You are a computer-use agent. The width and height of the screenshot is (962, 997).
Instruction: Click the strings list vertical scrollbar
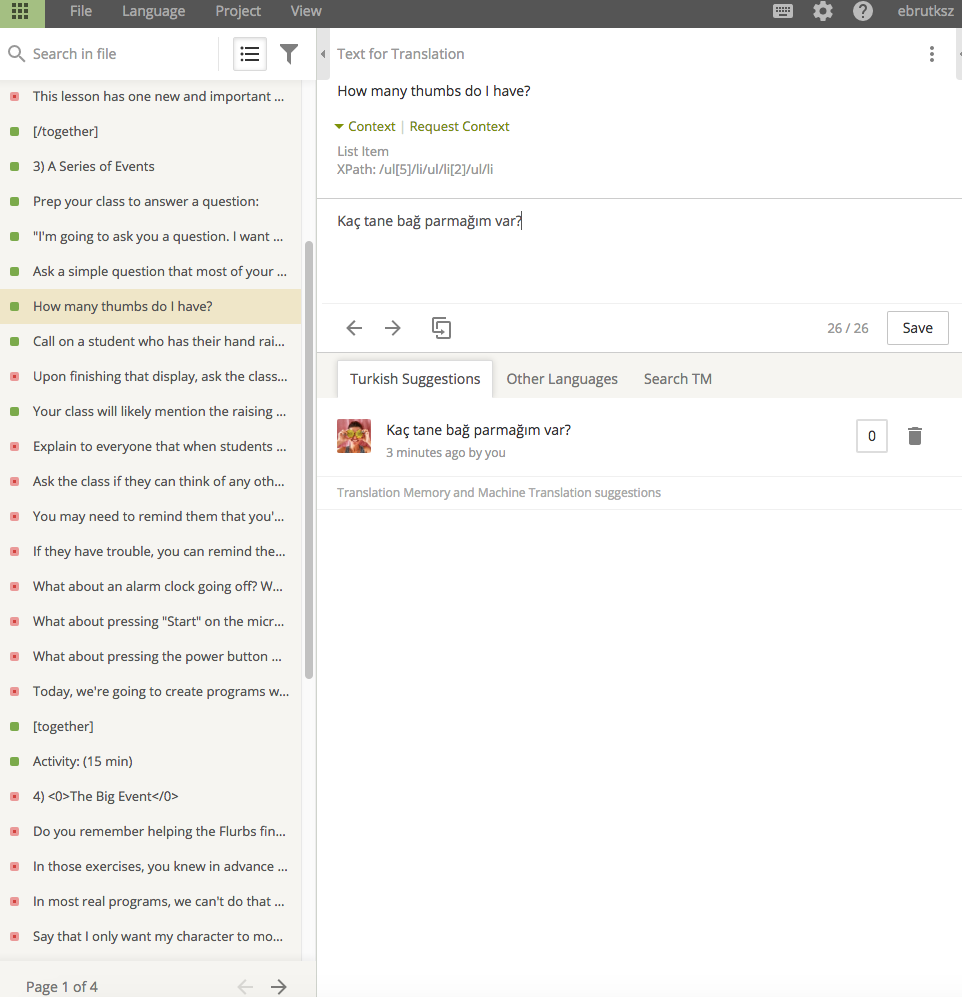coord(309,460)
